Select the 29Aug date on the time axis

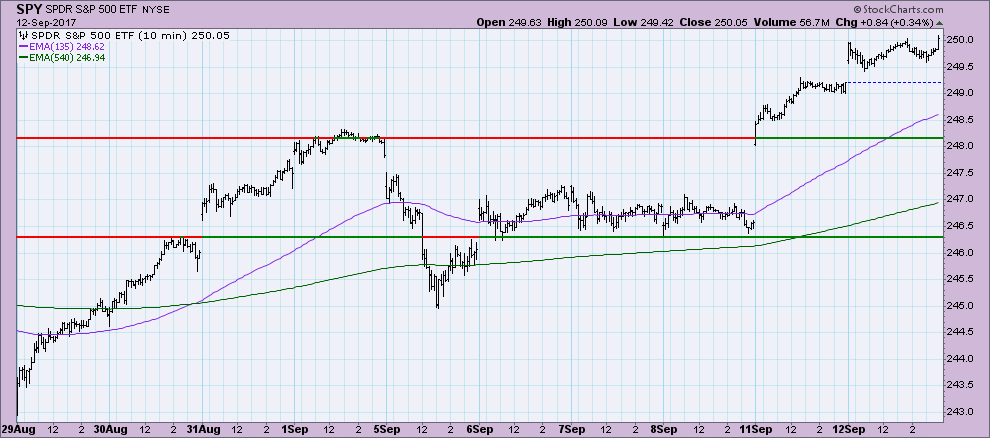click(19, 428)
